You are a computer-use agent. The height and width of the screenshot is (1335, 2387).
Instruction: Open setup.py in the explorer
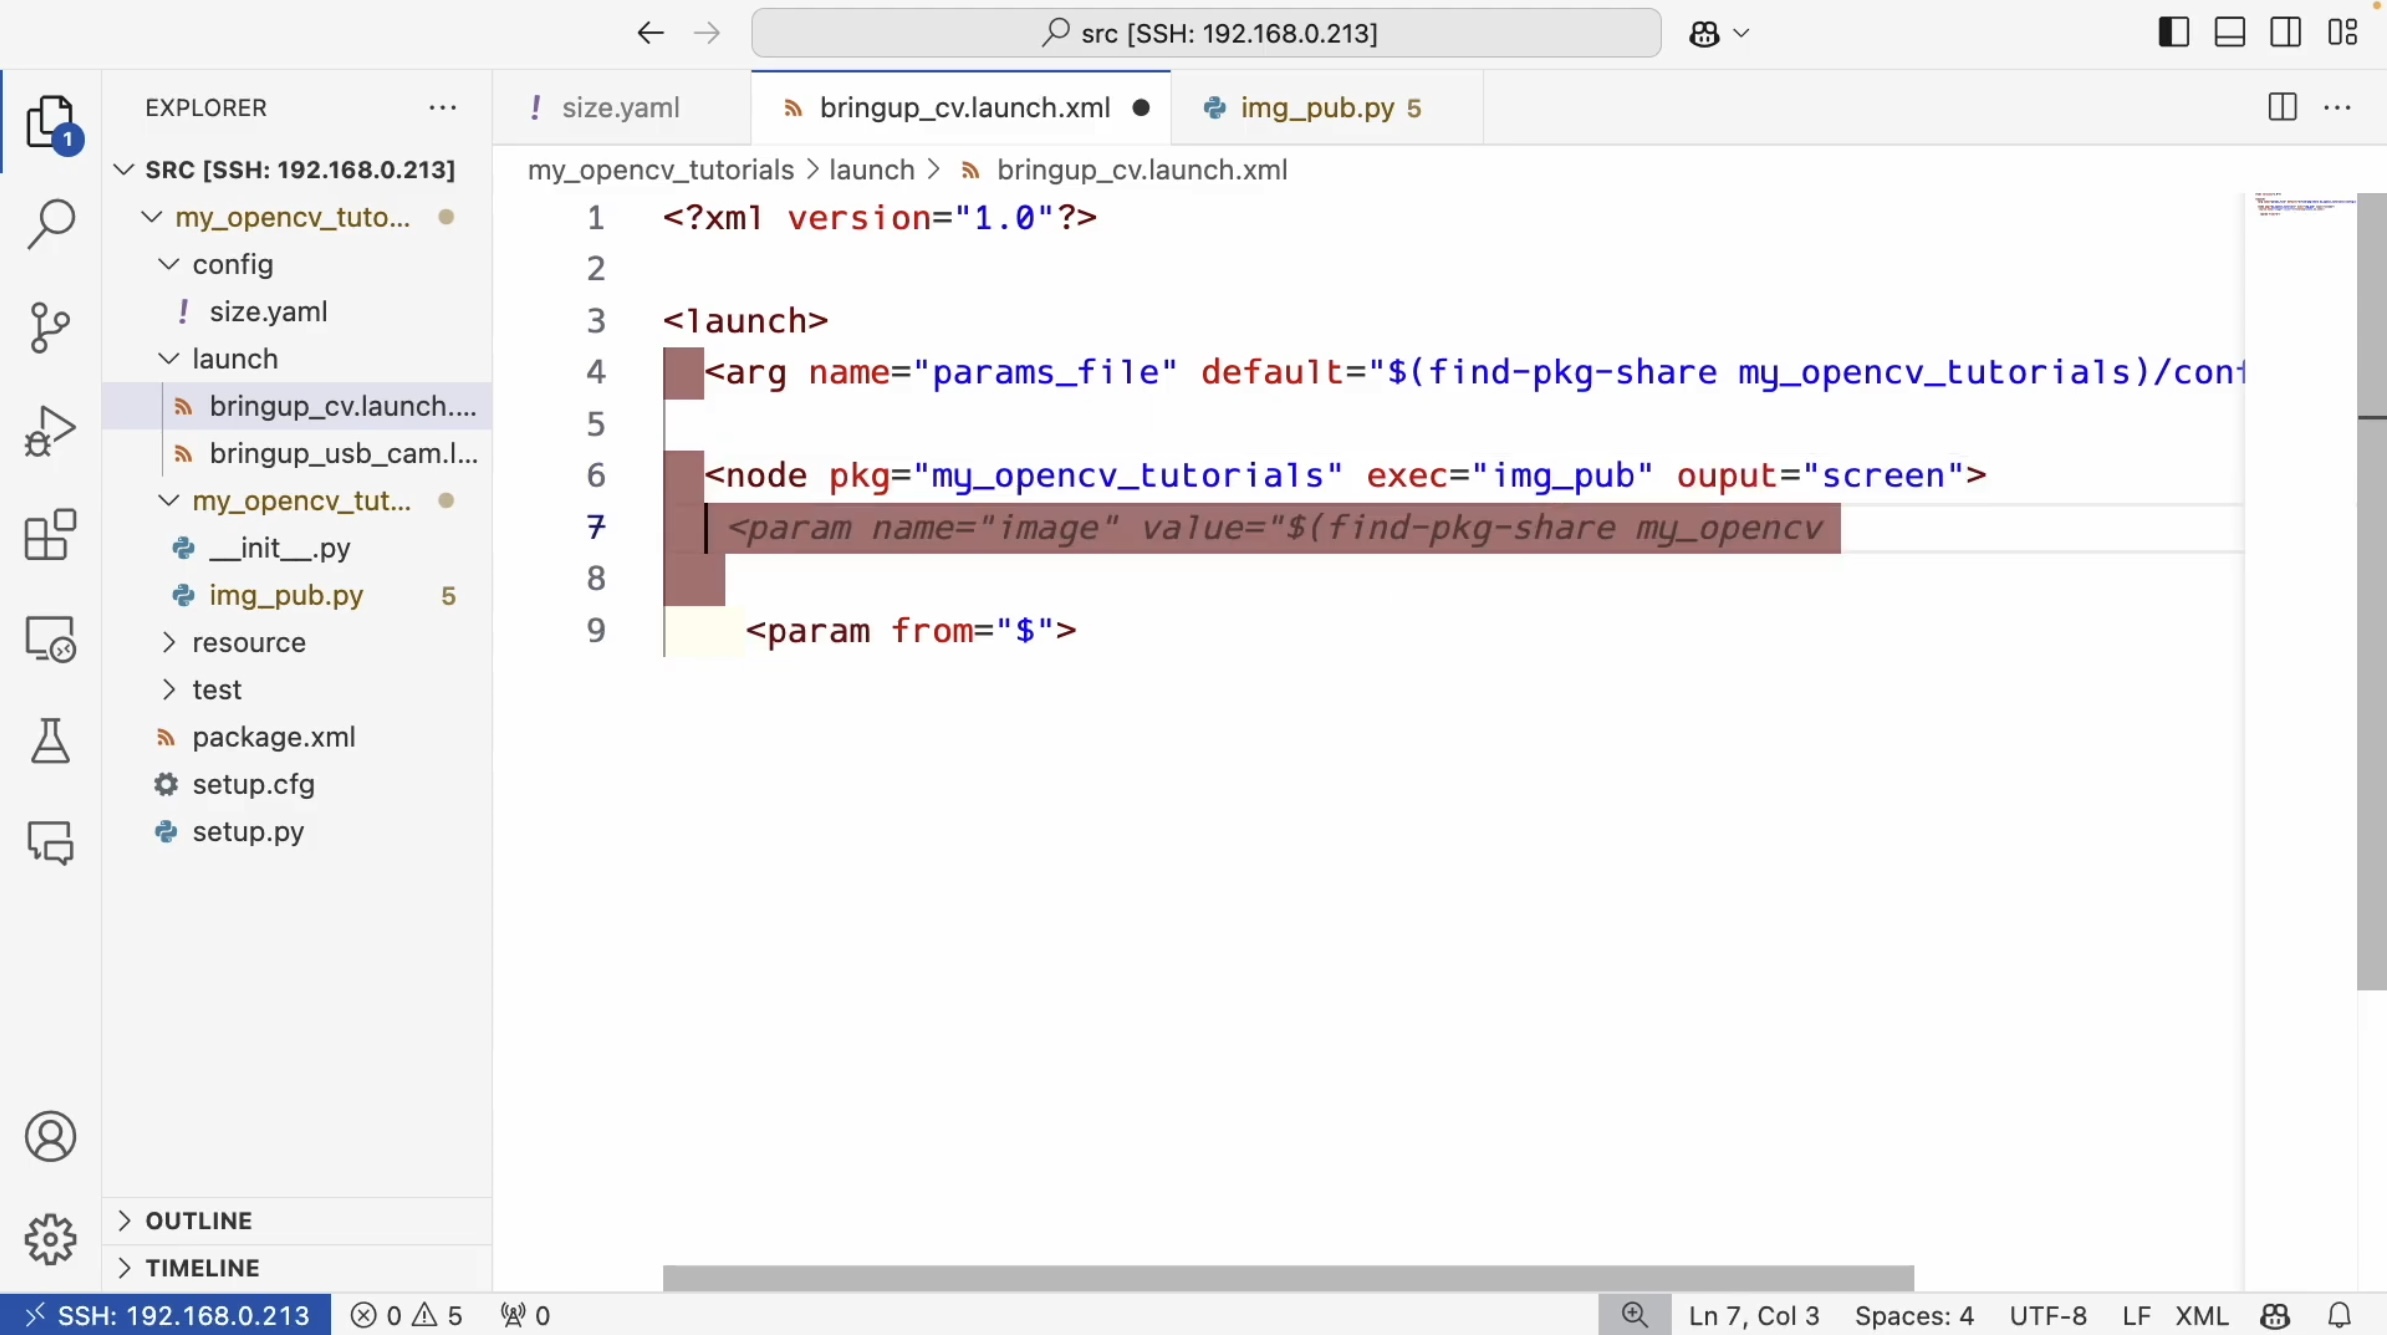click(248, 831)
